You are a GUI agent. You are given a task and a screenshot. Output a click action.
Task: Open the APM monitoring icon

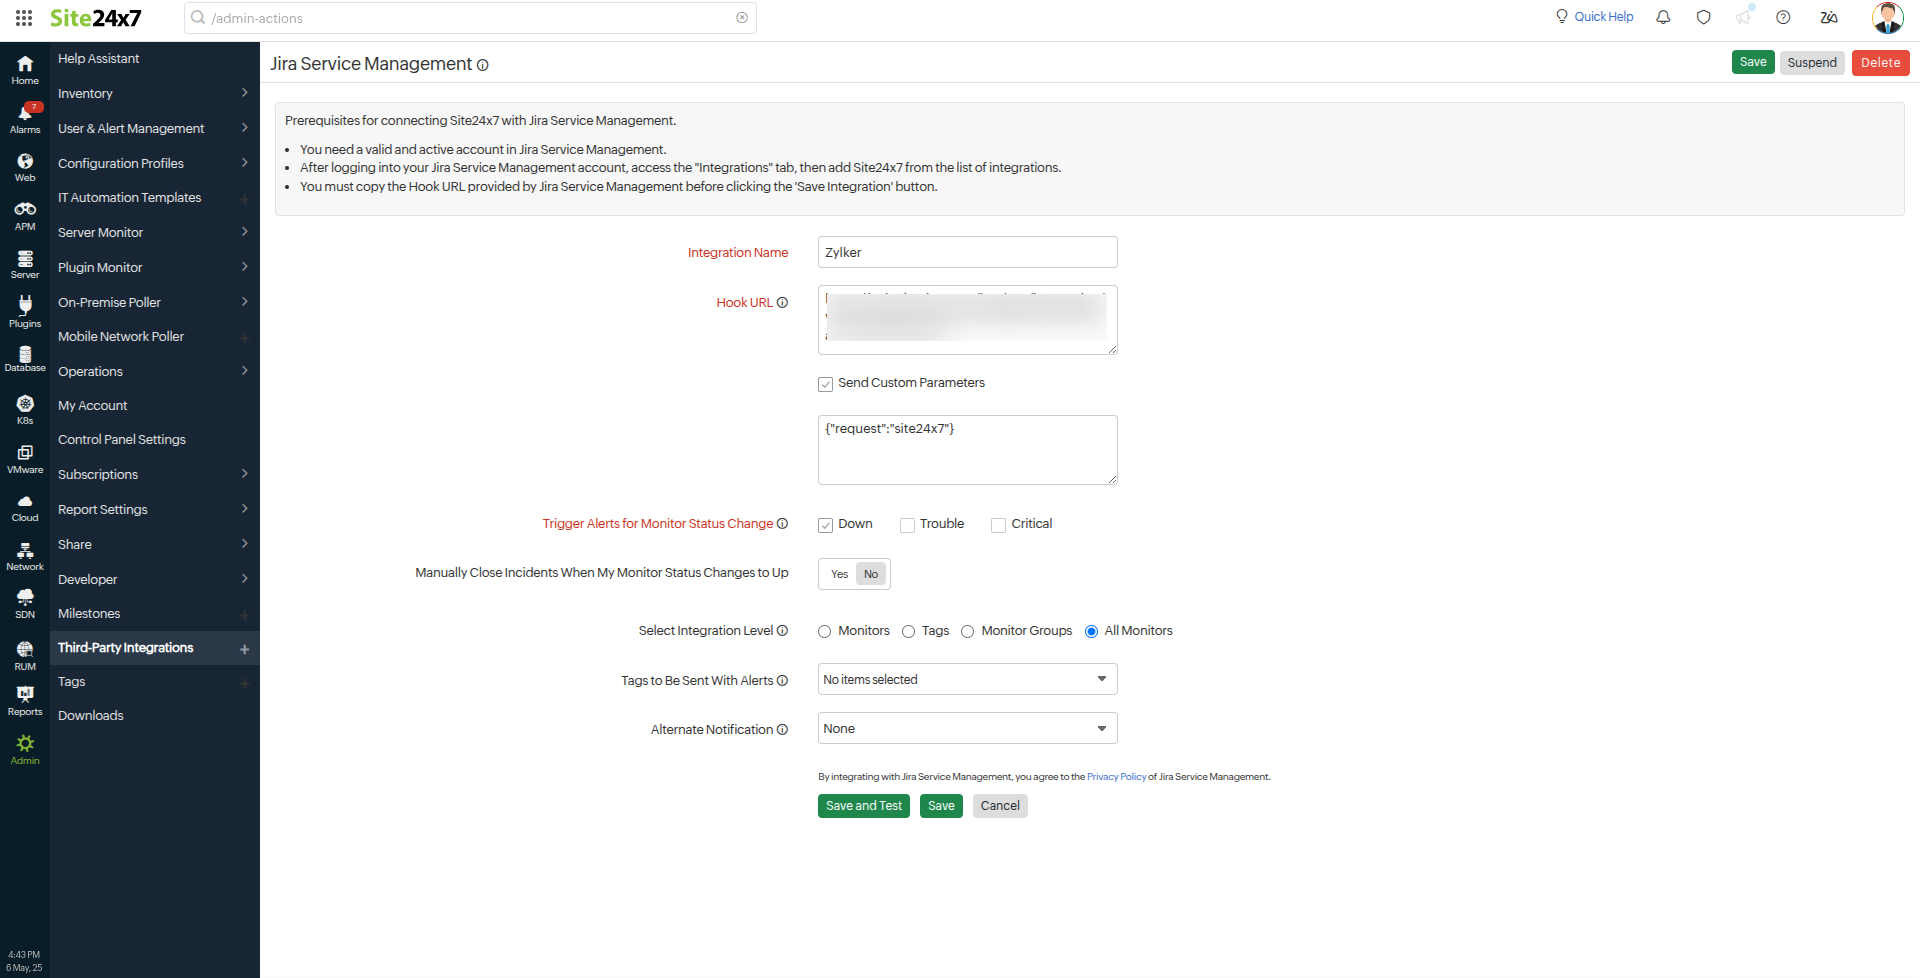click(25, 214)
